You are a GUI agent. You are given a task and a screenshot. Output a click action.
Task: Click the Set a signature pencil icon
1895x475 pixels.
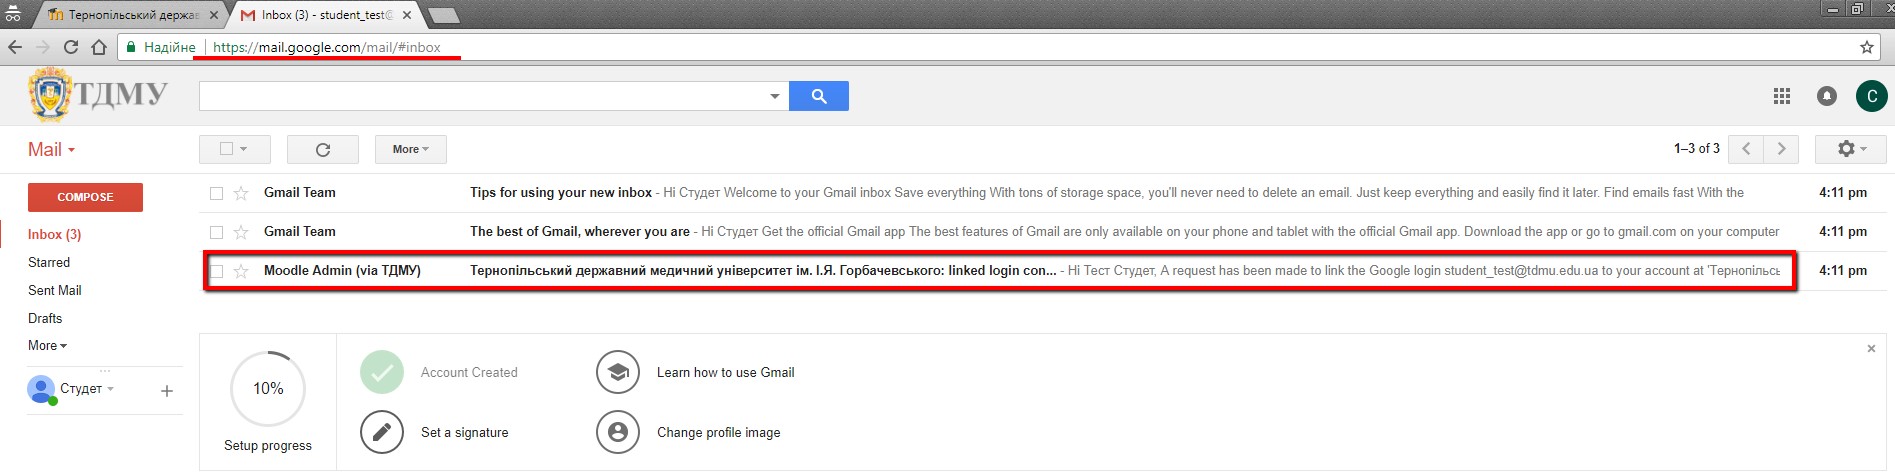point(381,432)
